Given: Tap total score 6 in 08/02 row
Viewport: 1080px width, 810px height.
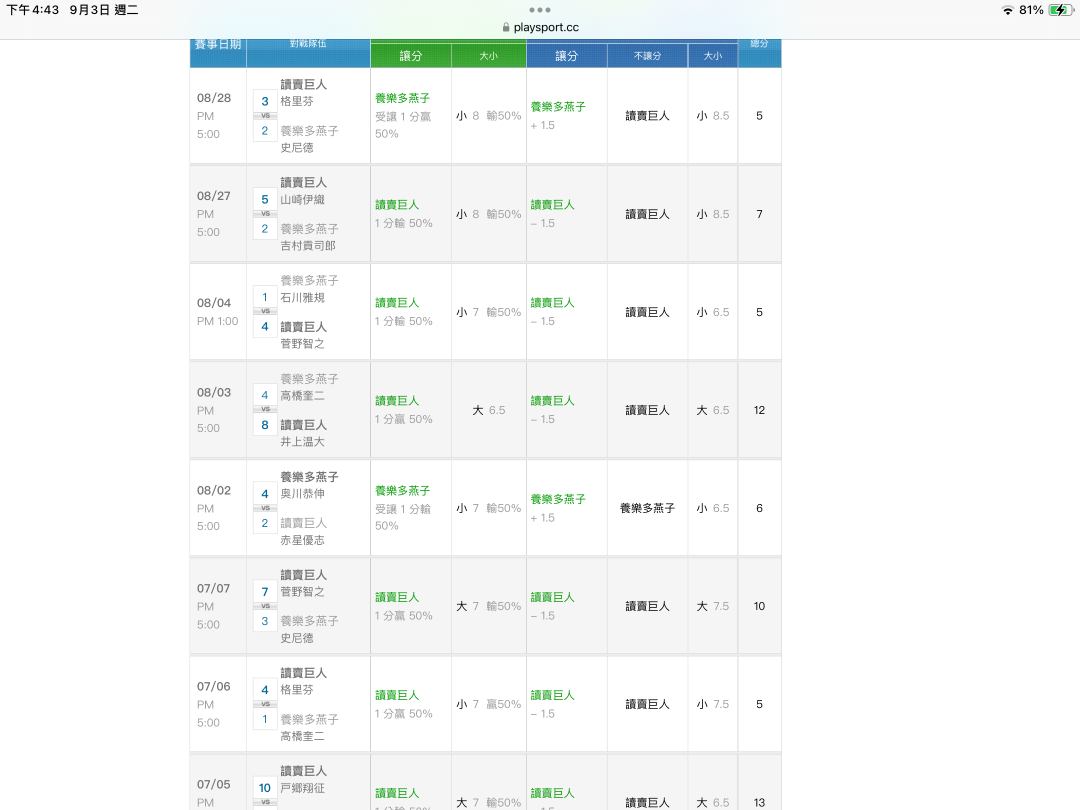Looking at the screenshot, I should point(760,508).
